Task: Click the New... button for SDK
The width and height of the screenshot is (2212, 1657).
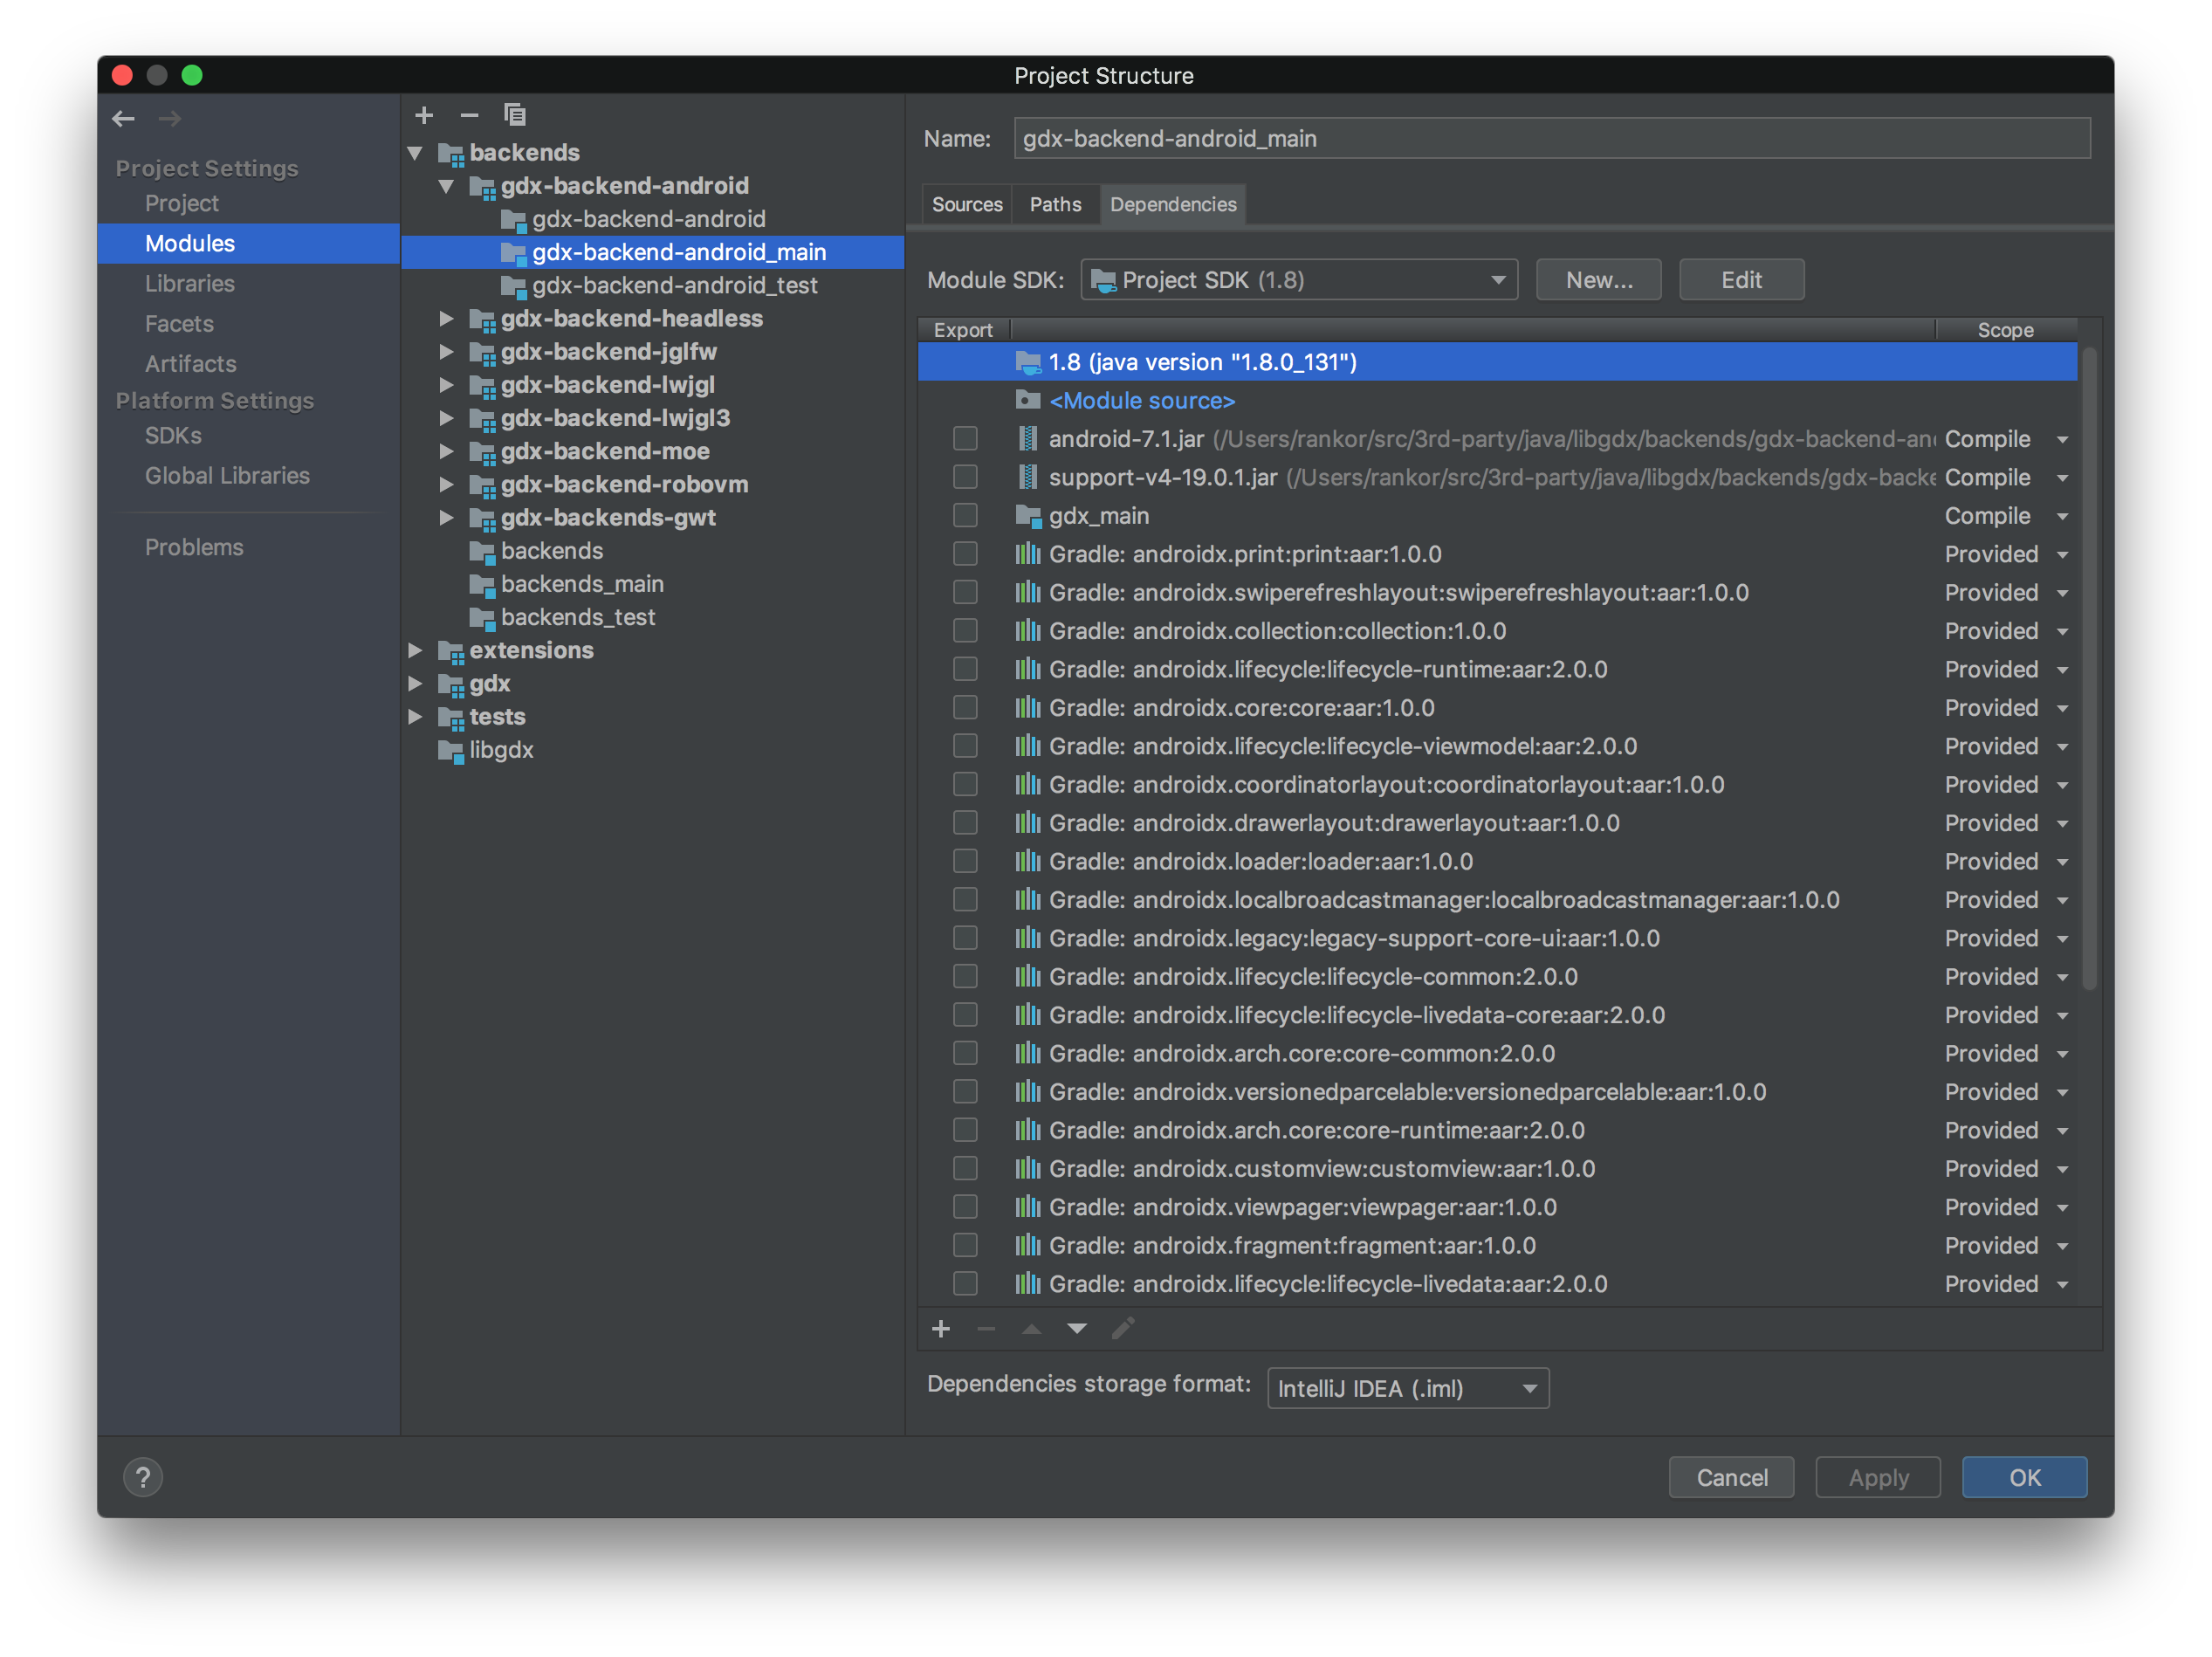Action: [x=1598, y=279]
